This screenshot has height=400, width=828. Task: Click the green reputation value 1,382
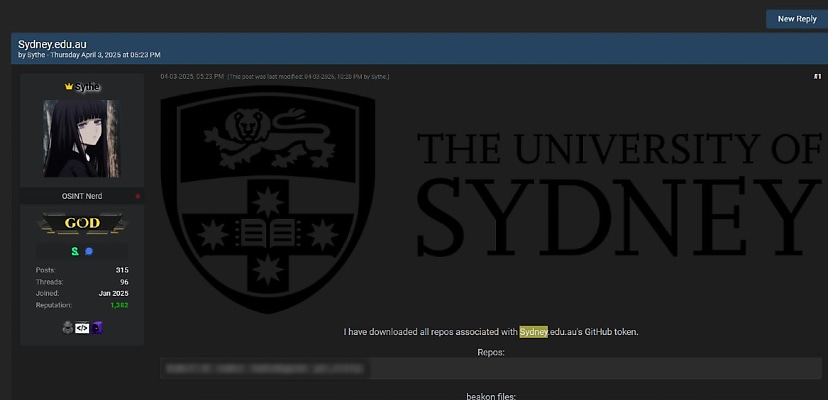[x=119, y=305]
